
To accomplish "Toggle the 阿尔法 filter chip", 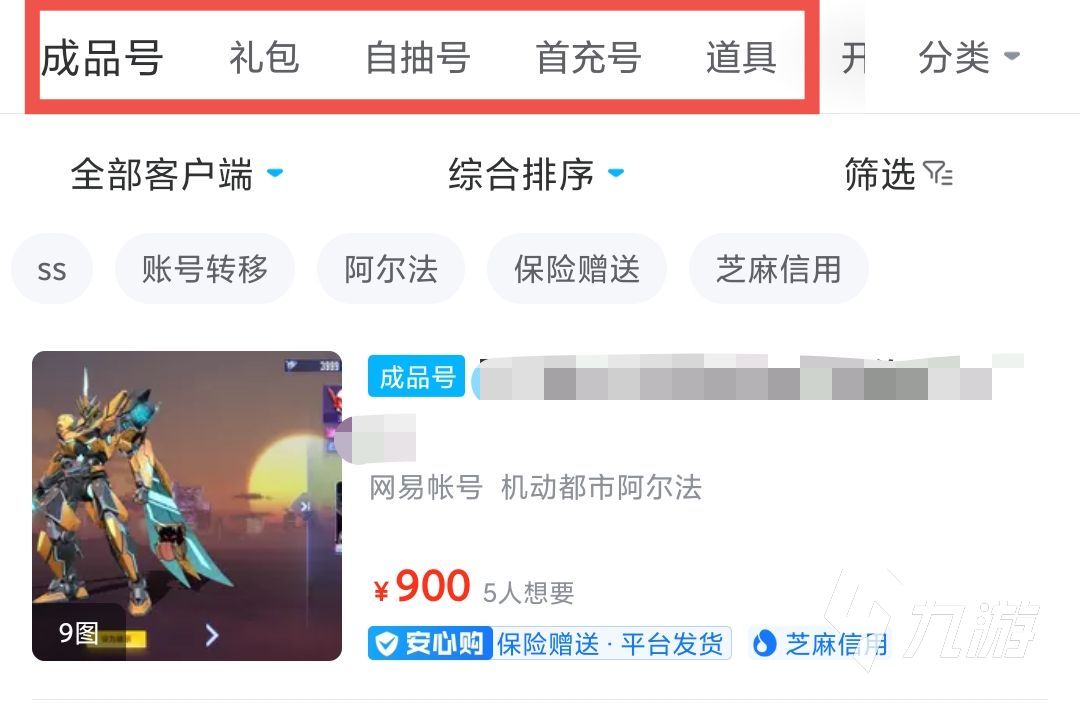I will point(391,269).
